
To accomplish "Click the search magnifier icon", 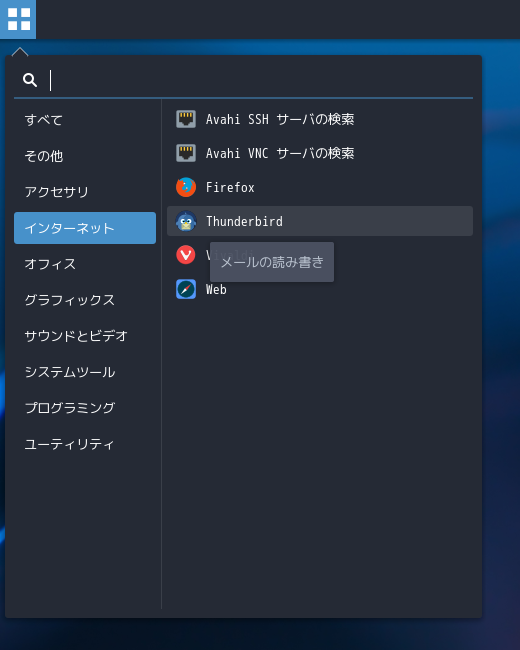I will pos(30,80).
